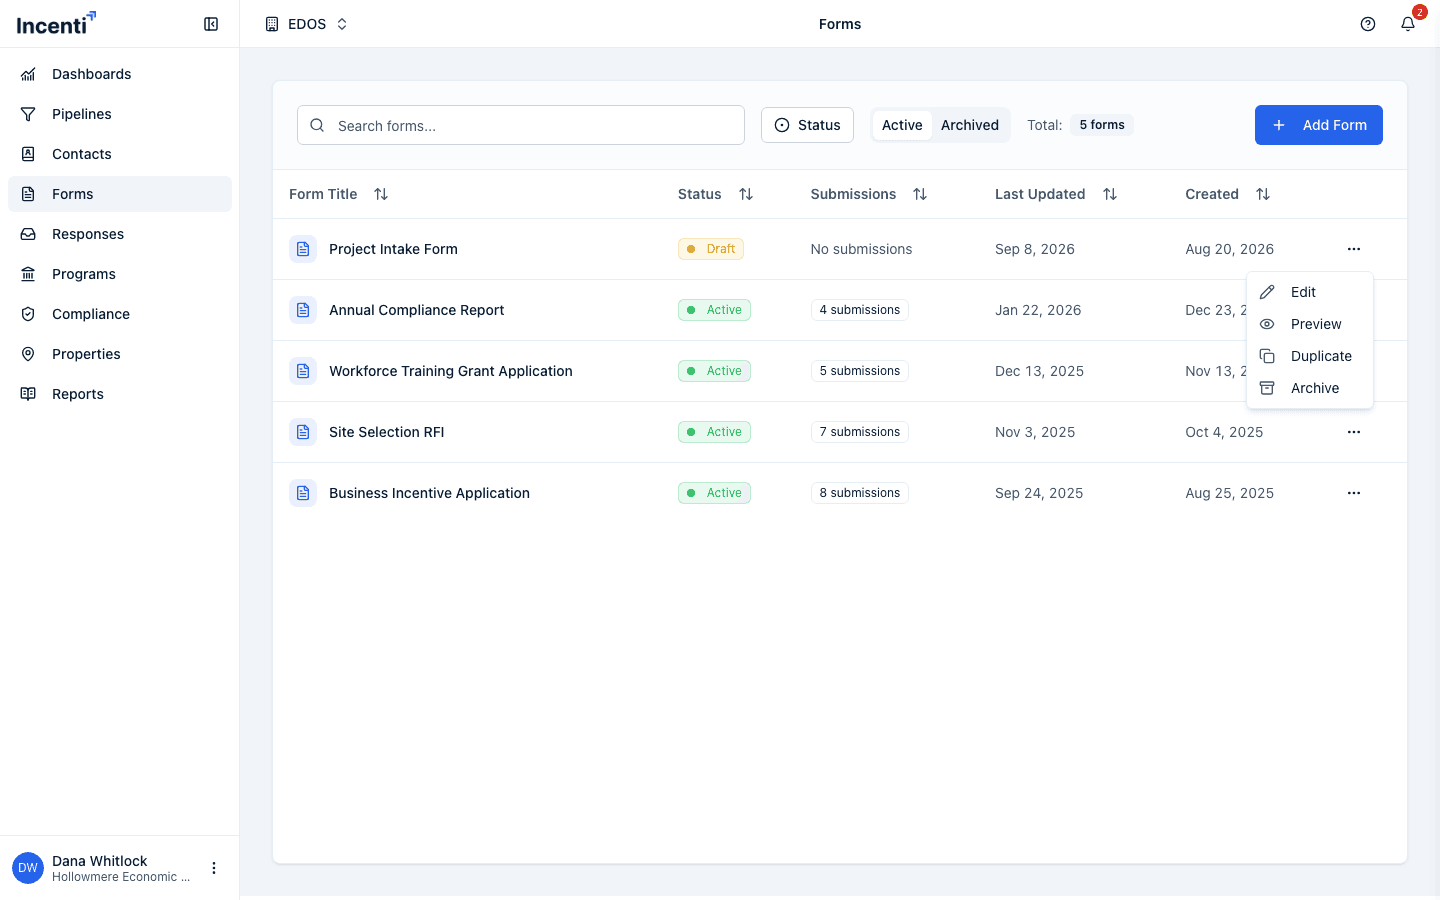Choose Duplicate from the context menu
This screenshot has height=900, width=1440.
point(1310,356)
